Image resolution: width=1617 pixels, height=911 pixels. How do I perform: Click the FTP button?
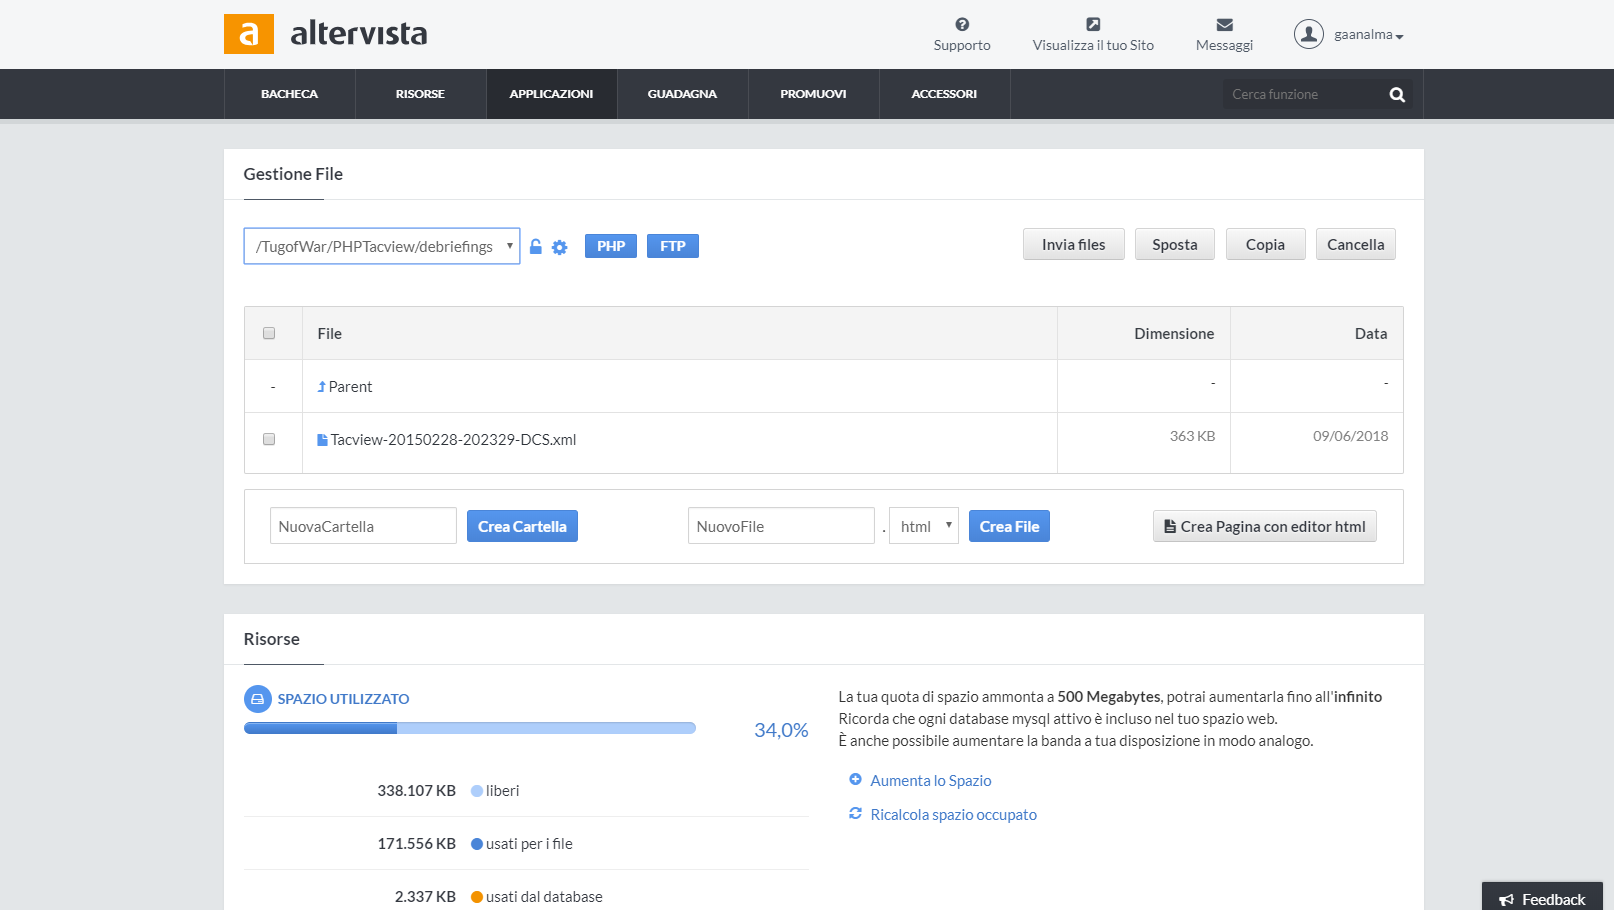[x=673, y=246]
